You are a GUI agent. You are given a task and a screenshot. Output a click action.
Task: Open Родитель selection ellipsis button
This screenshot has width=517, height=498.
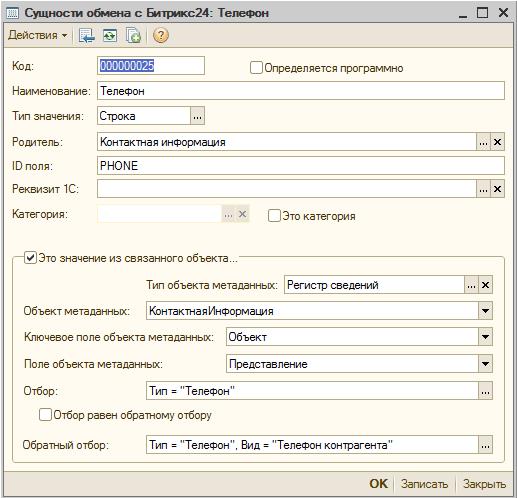(x=483, y=142)
